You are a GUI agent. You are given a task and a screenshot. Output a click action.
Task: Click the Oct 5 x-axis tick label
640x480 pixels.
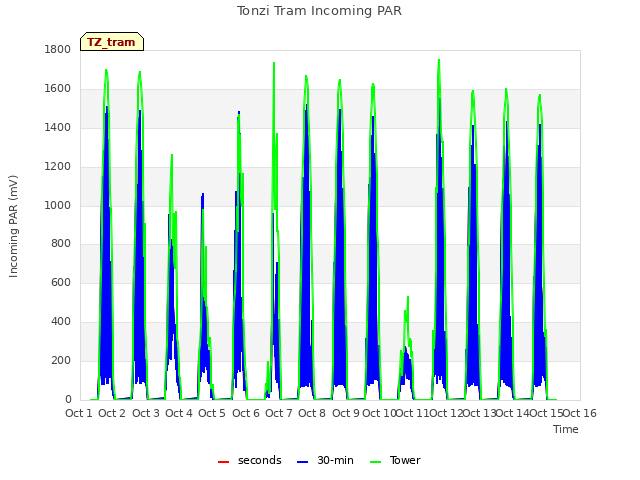click(x=212, y=413)
